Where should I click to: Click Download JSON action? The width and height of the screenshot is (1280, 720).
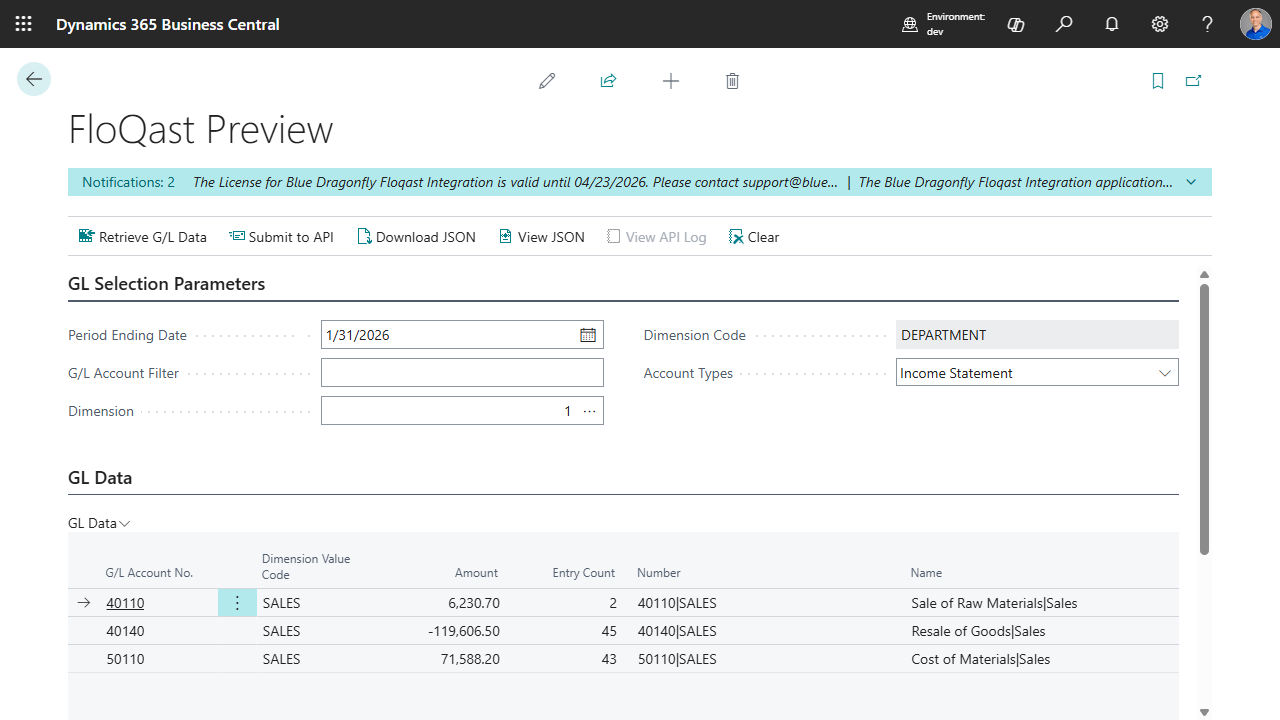416,237
